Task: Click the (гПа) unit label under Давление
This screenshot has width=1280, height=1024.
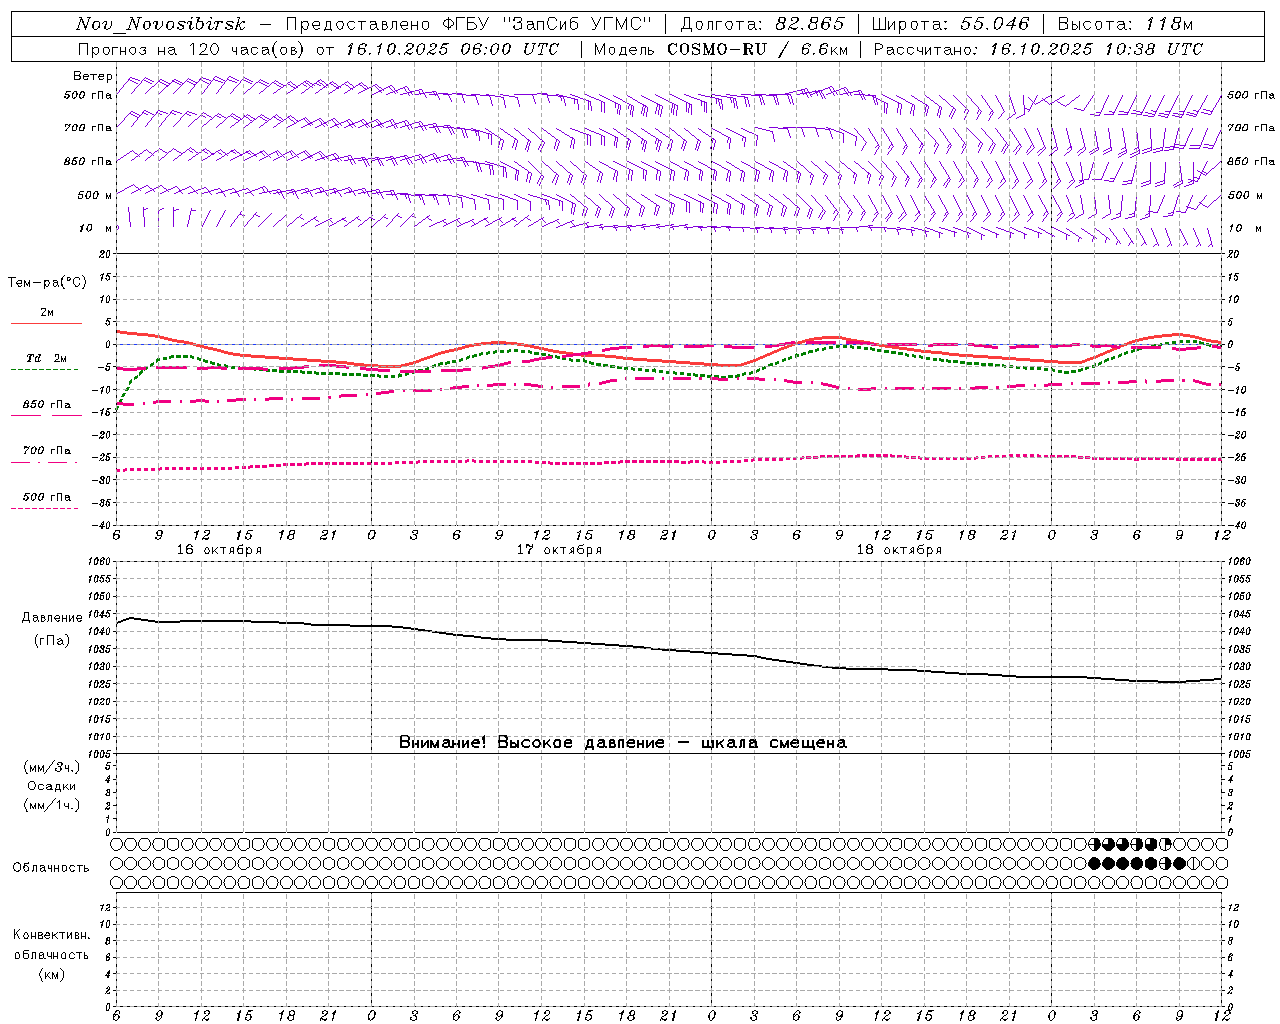Action: click(x=52, y=640)
